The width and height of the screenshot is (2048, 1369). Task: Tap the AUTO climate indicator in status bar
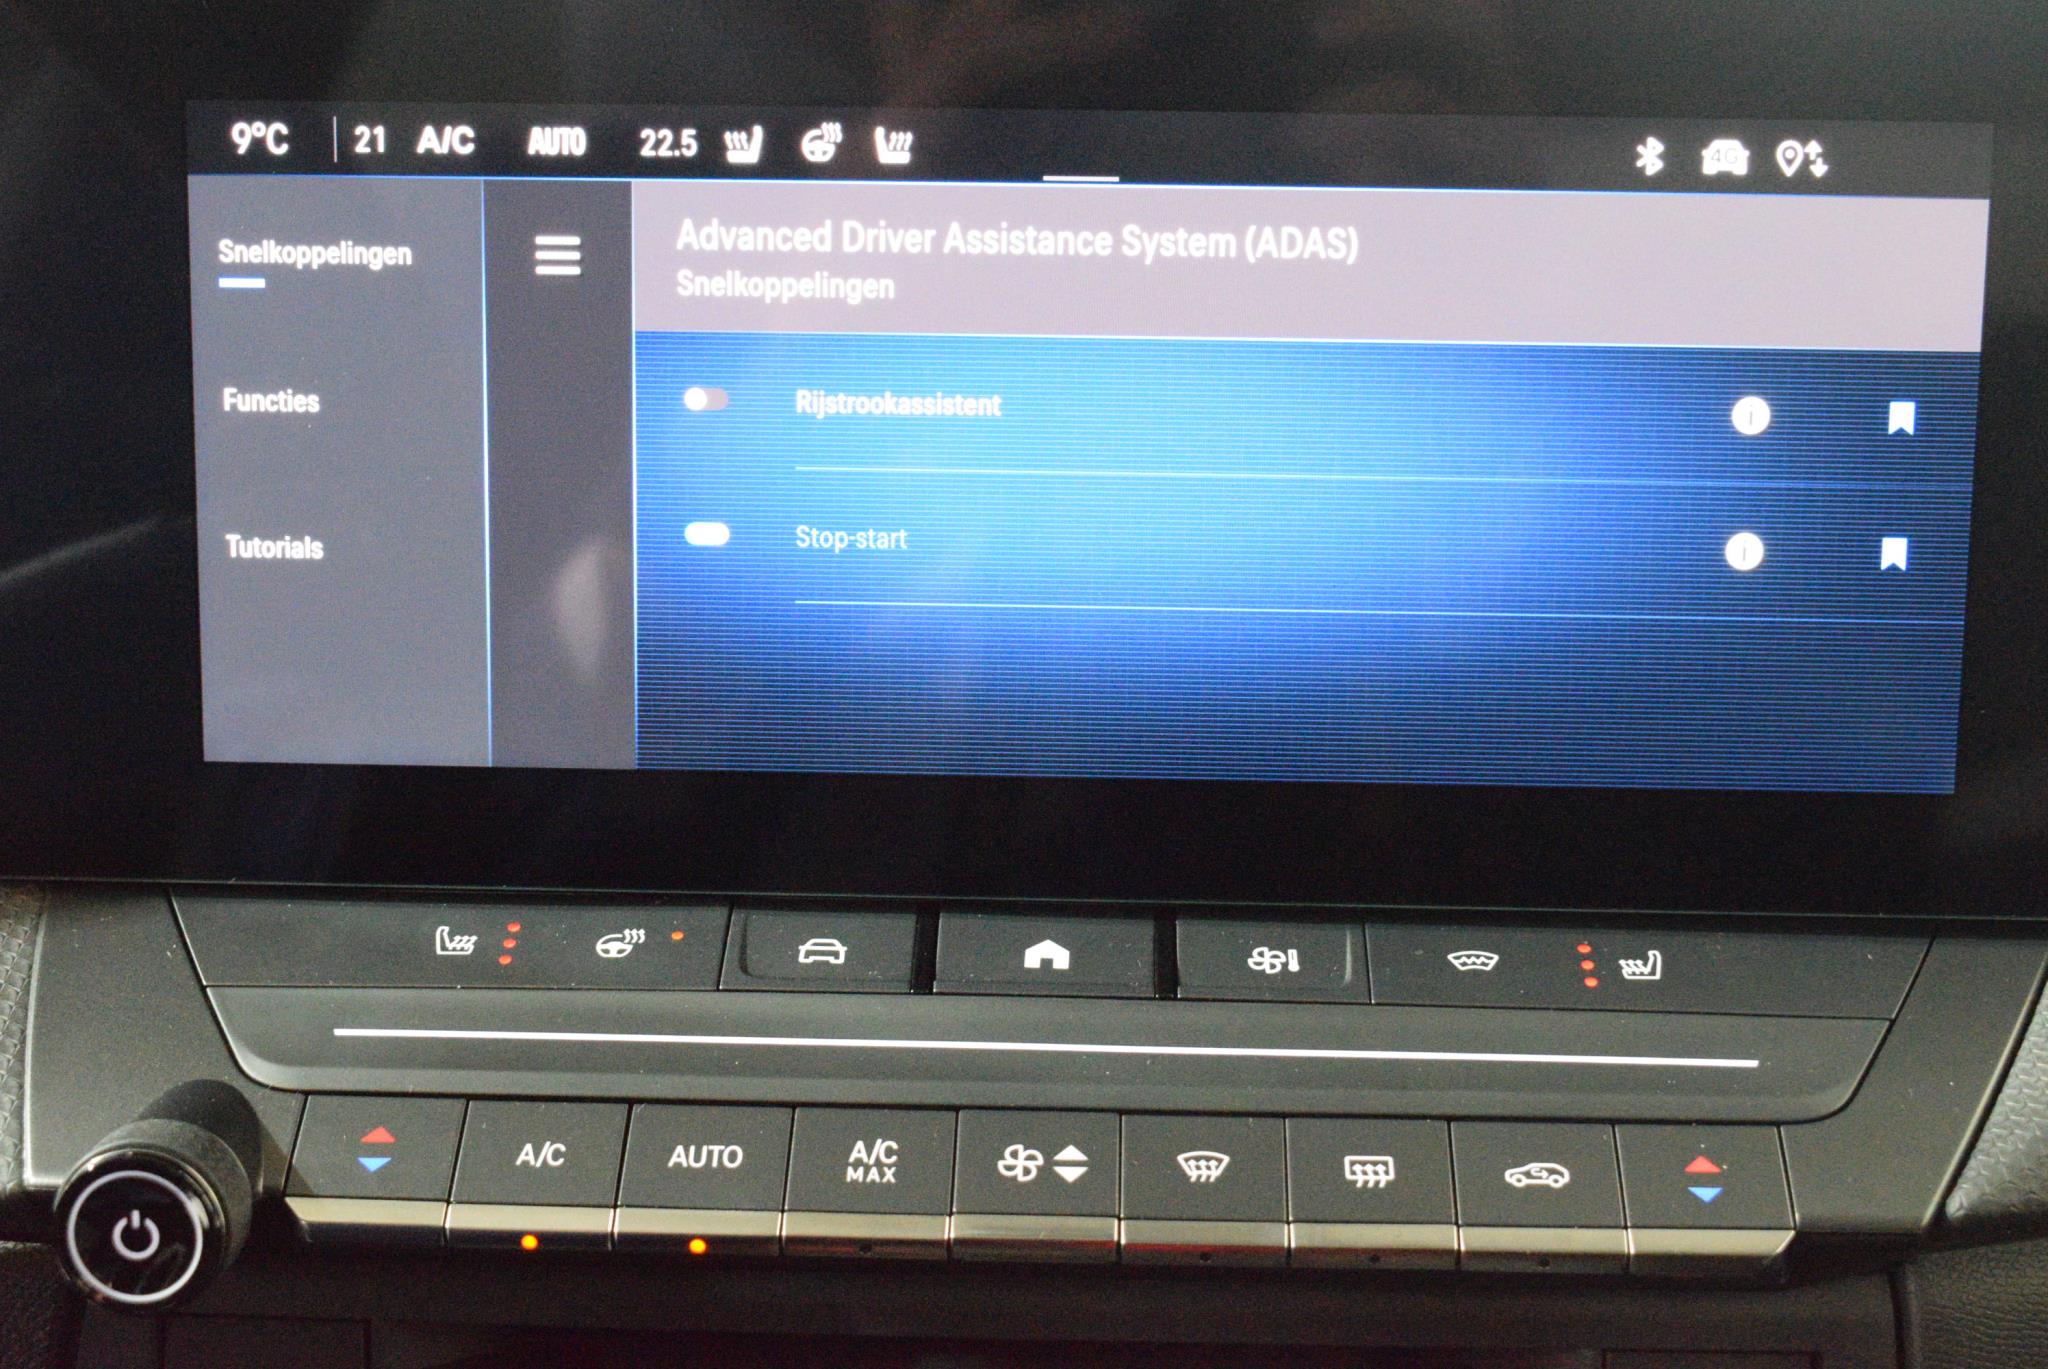[x=556, y=142]
